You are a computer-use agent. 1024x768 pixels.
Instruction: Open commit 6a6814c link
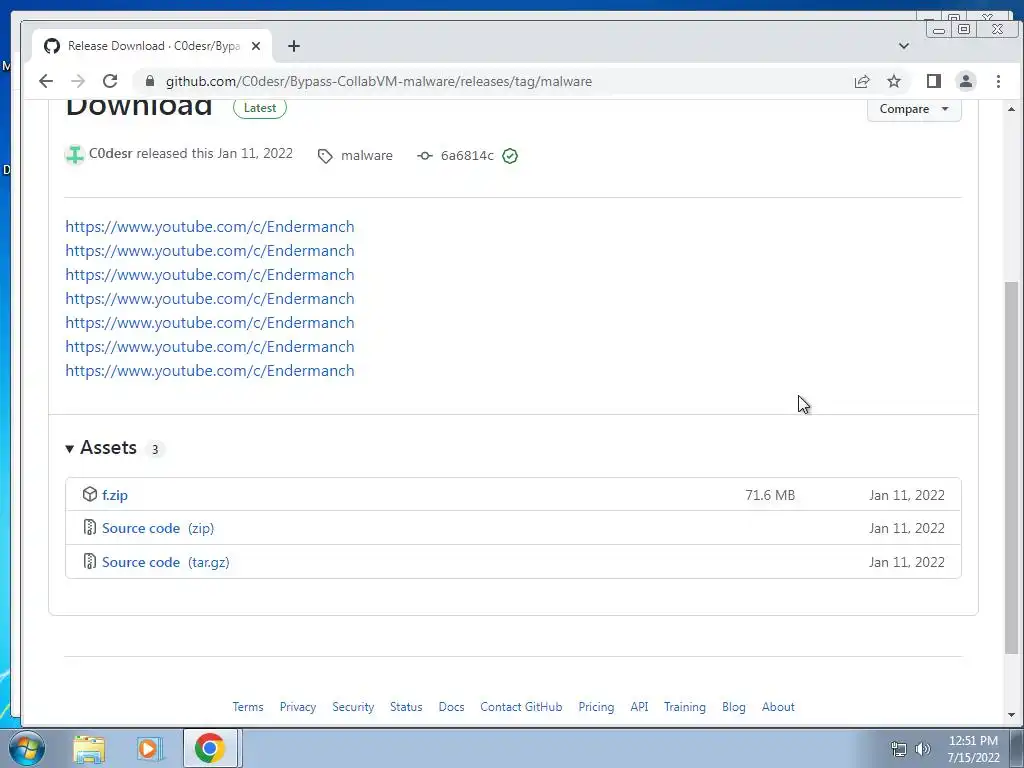coord(467,155)
